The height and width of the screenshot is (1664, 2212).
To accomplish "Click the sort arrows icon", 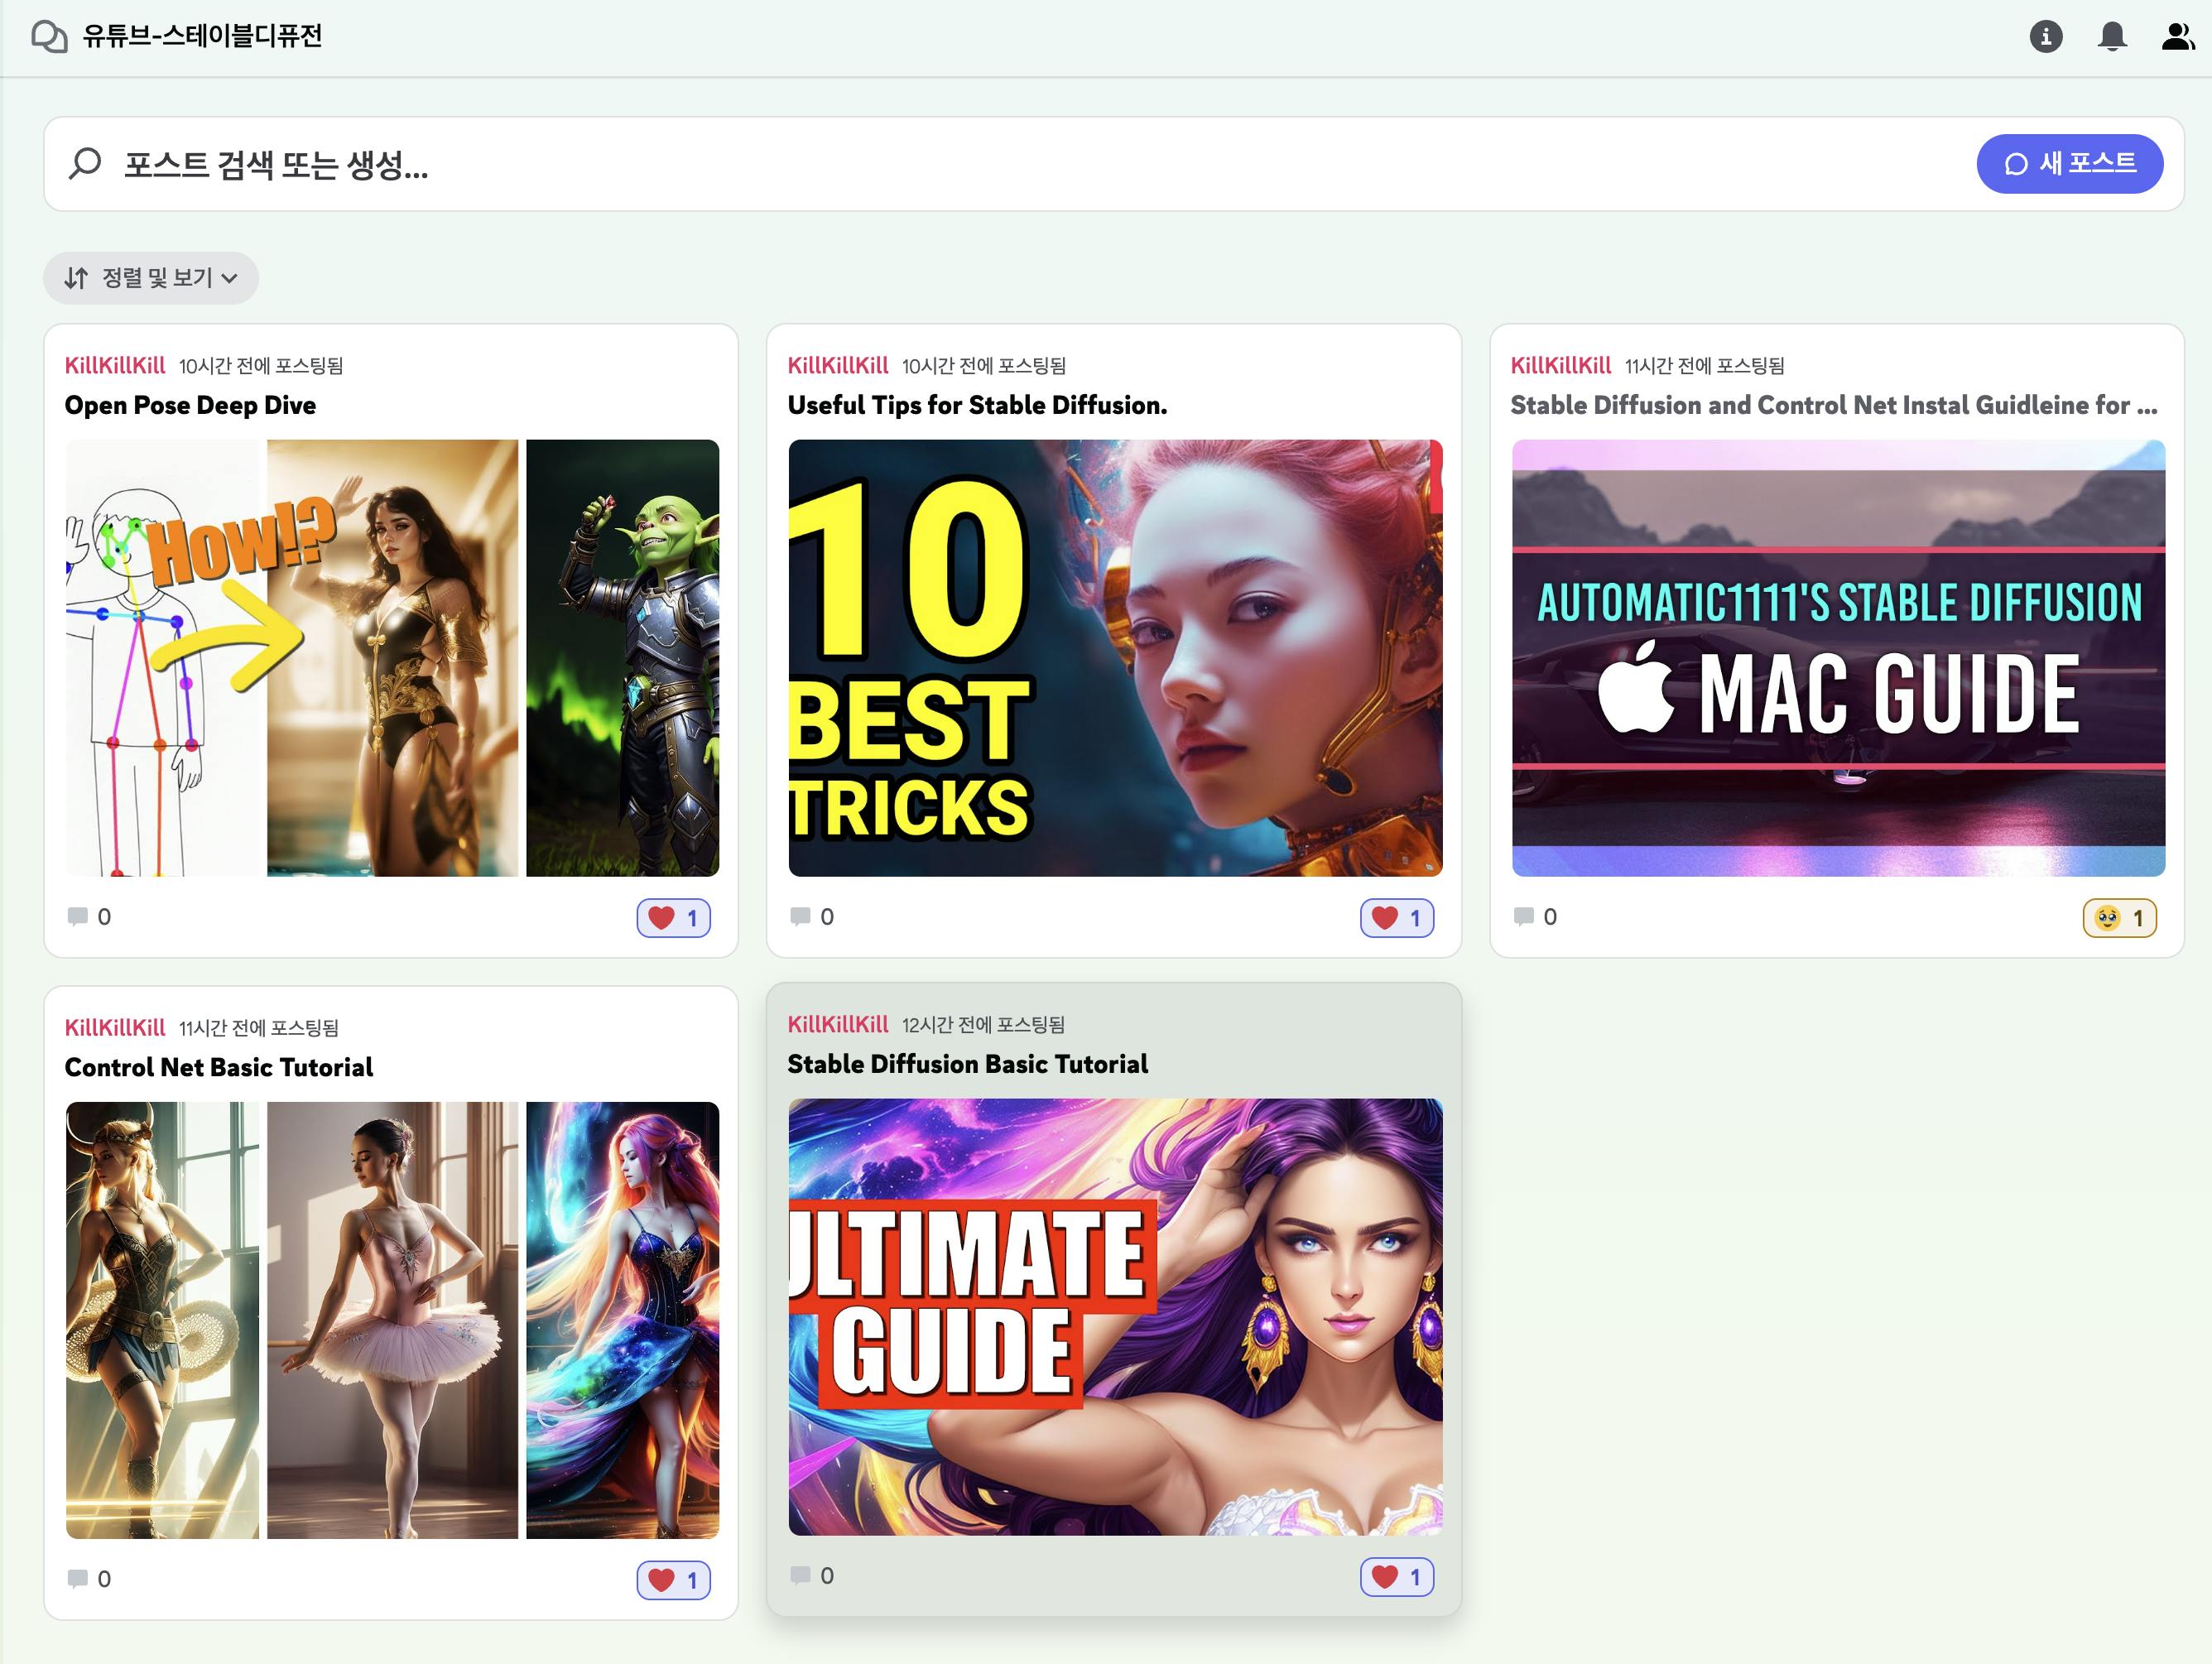I will coord(76,278).
